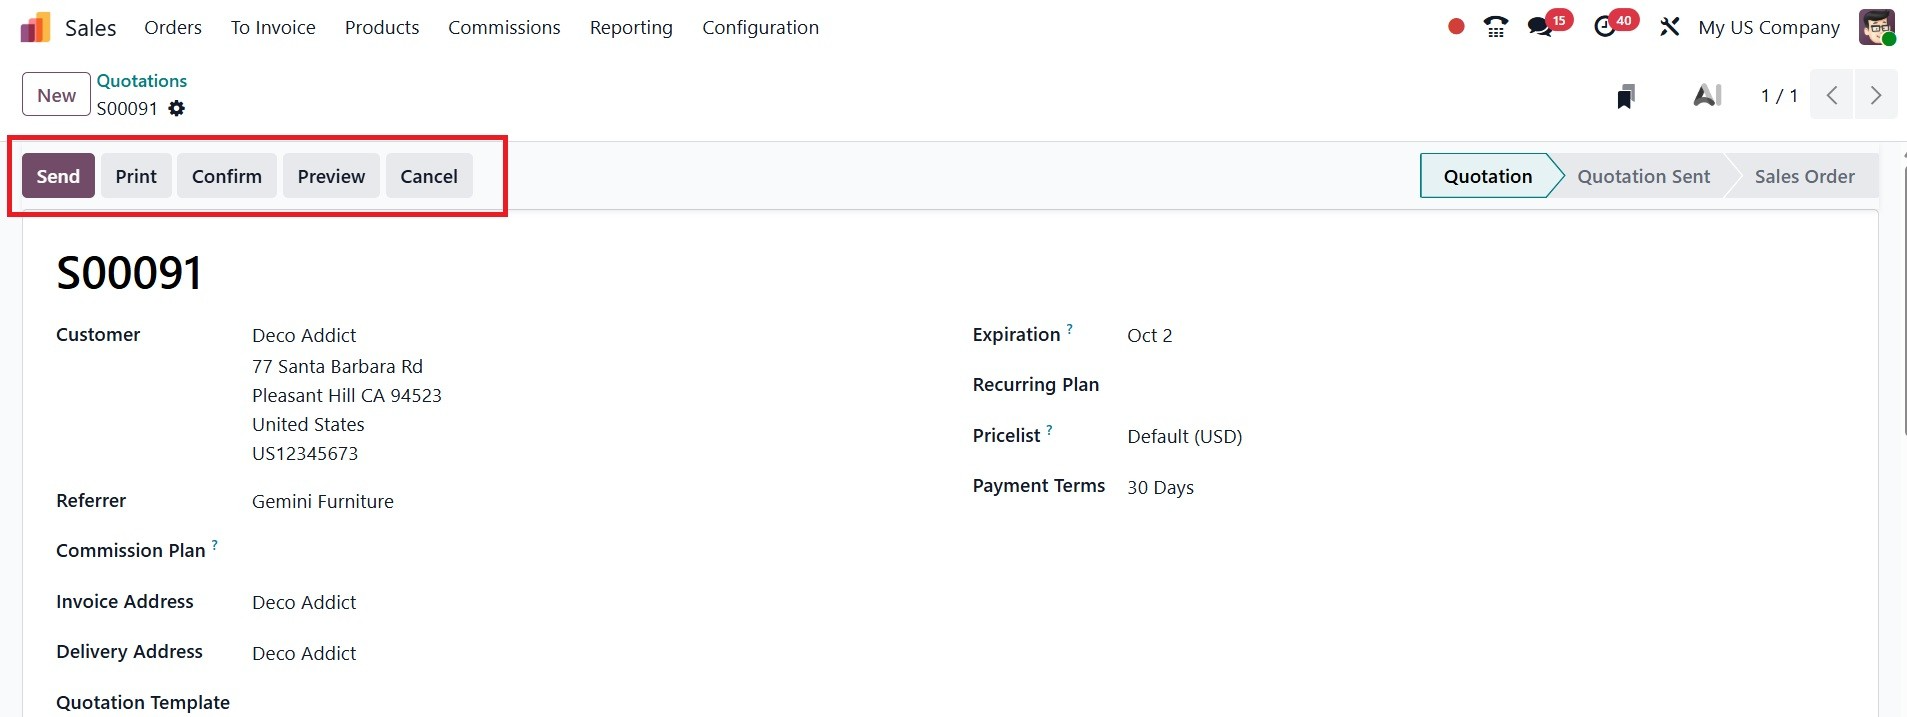Open the Configuration menu
This screenshot has width=1907, height=717.
tap(760, 28)
